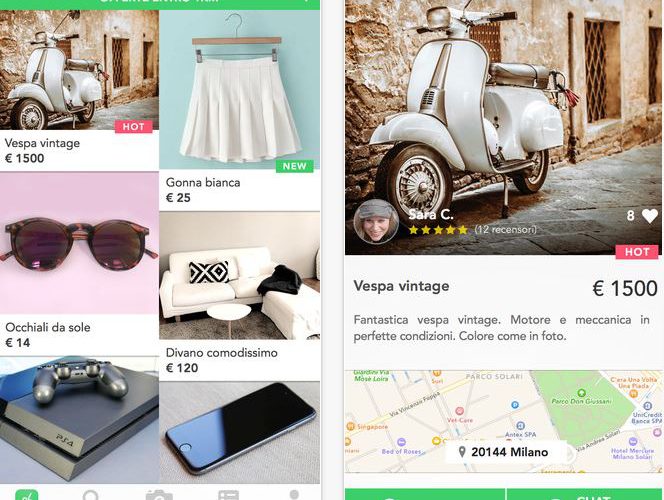Screen dimensions: 664x500
Task: Click the green CHAT button
Action: (x=585, y=494)
